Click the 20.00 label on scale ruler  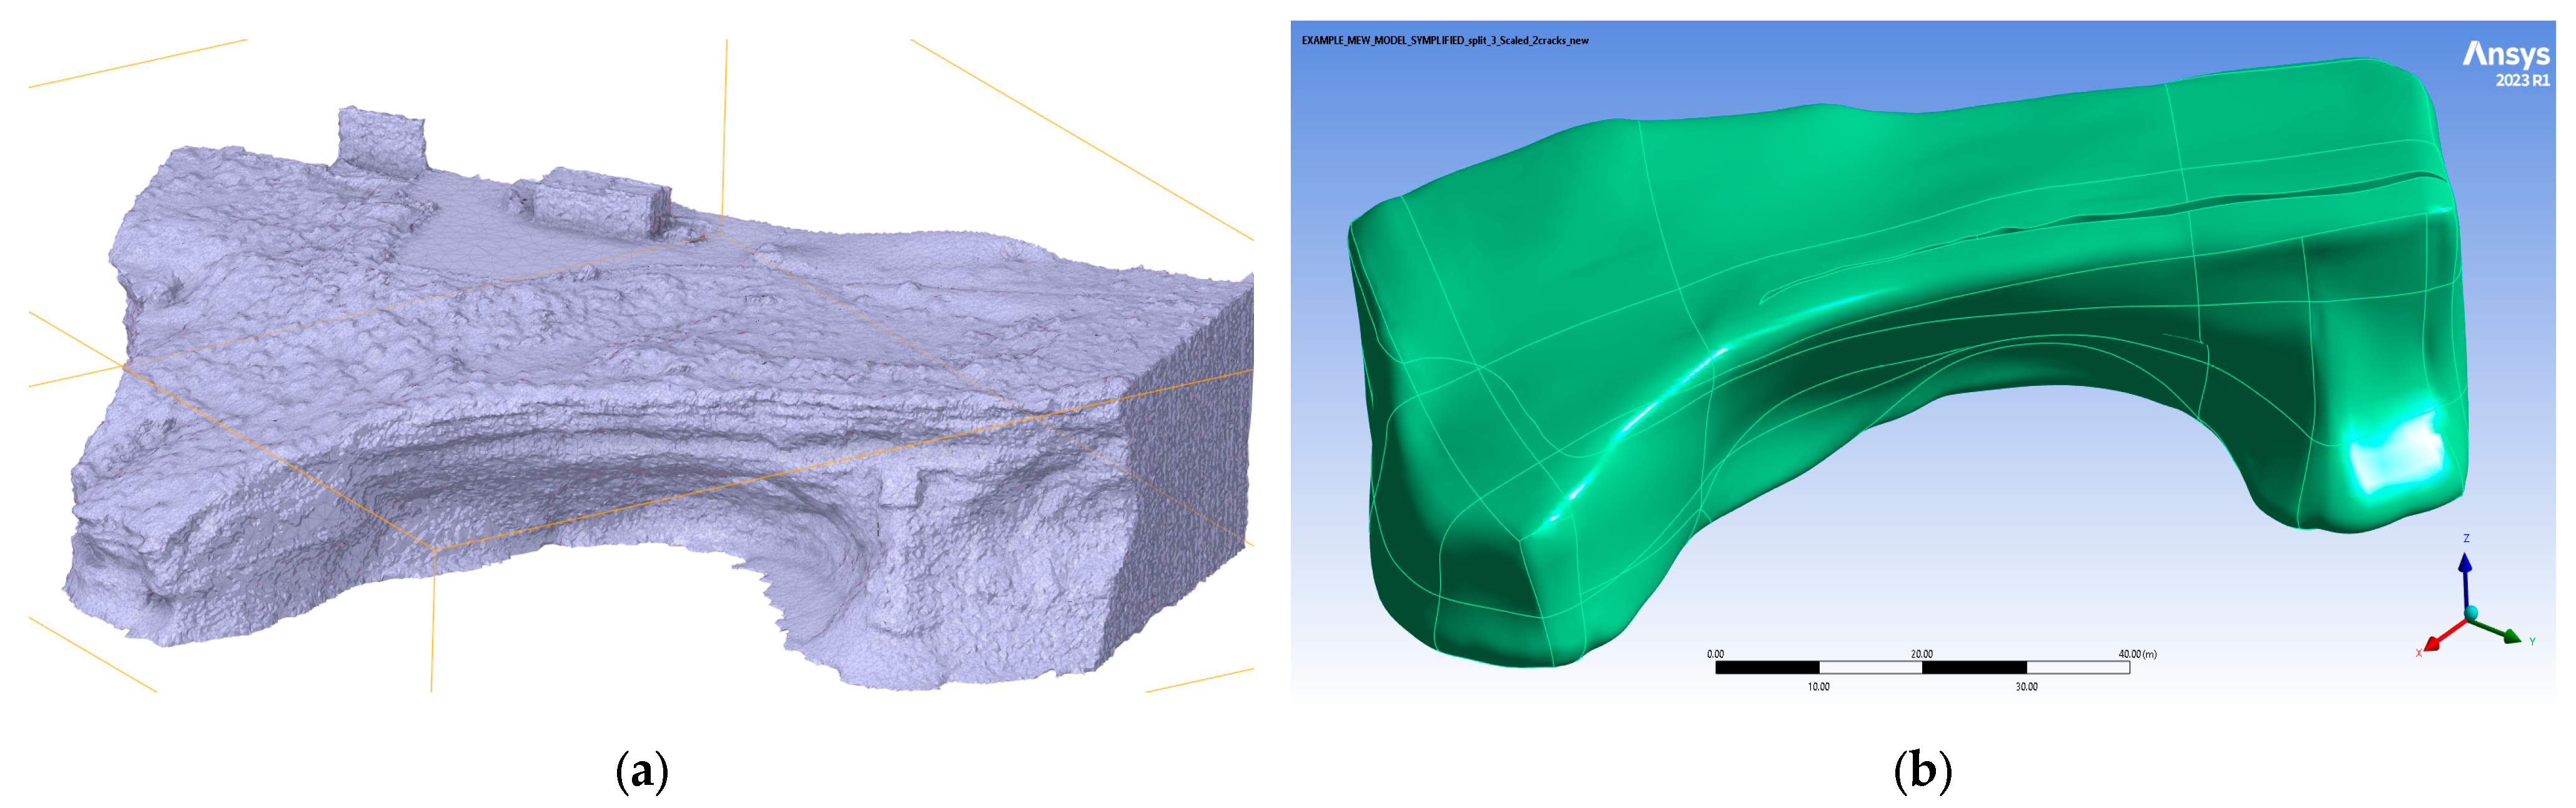1921,654
